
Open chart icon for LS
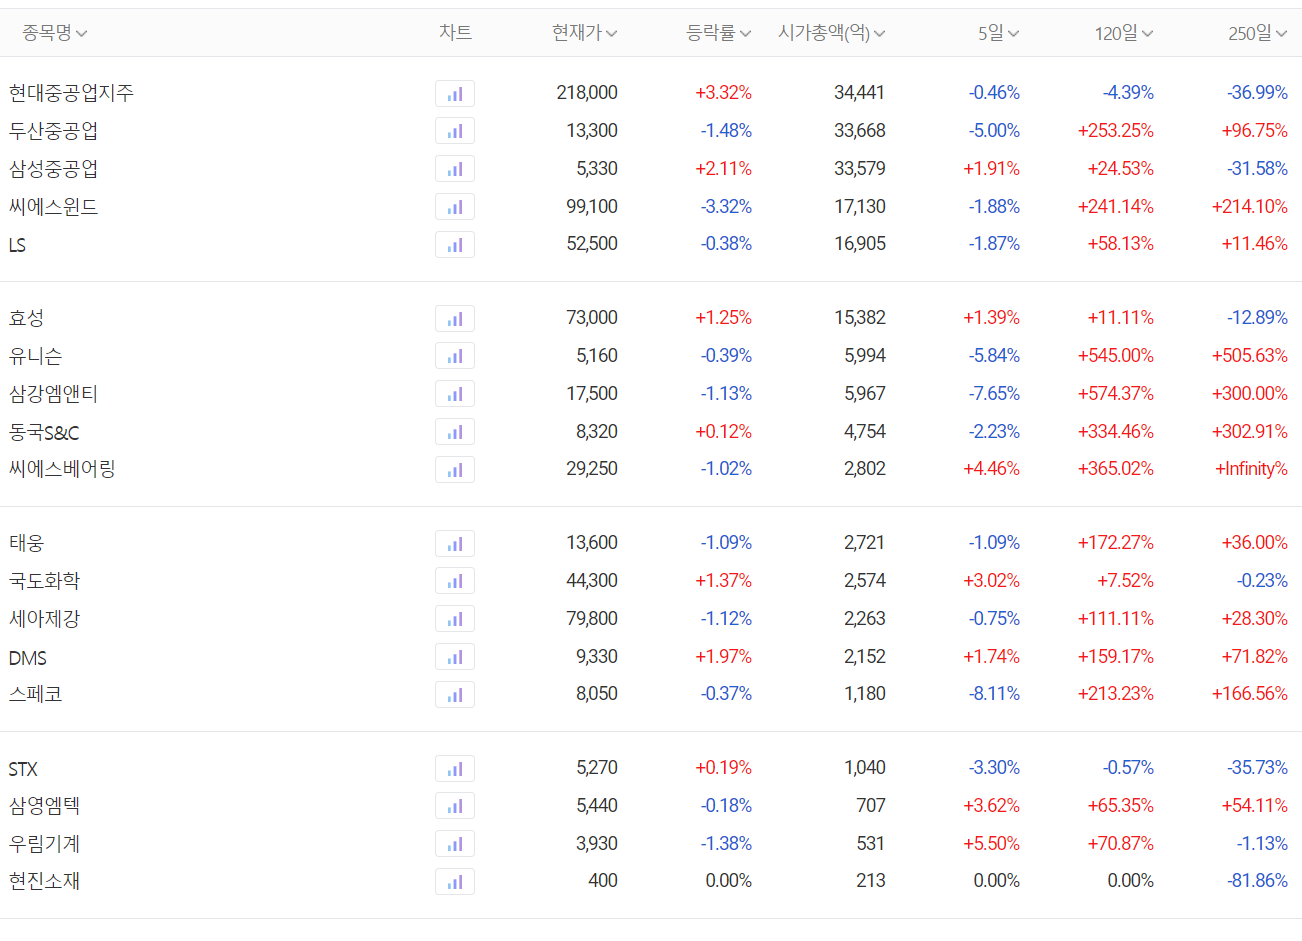(x=455, y=245)
